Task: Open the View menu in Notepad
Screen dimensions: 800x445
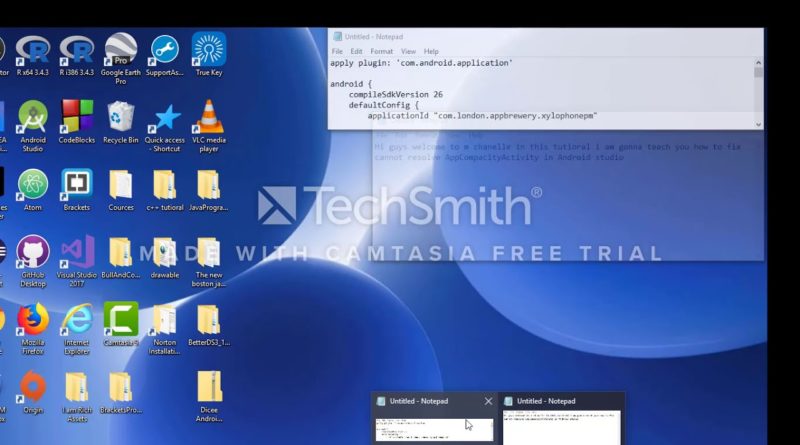Action: click(408, 51)
